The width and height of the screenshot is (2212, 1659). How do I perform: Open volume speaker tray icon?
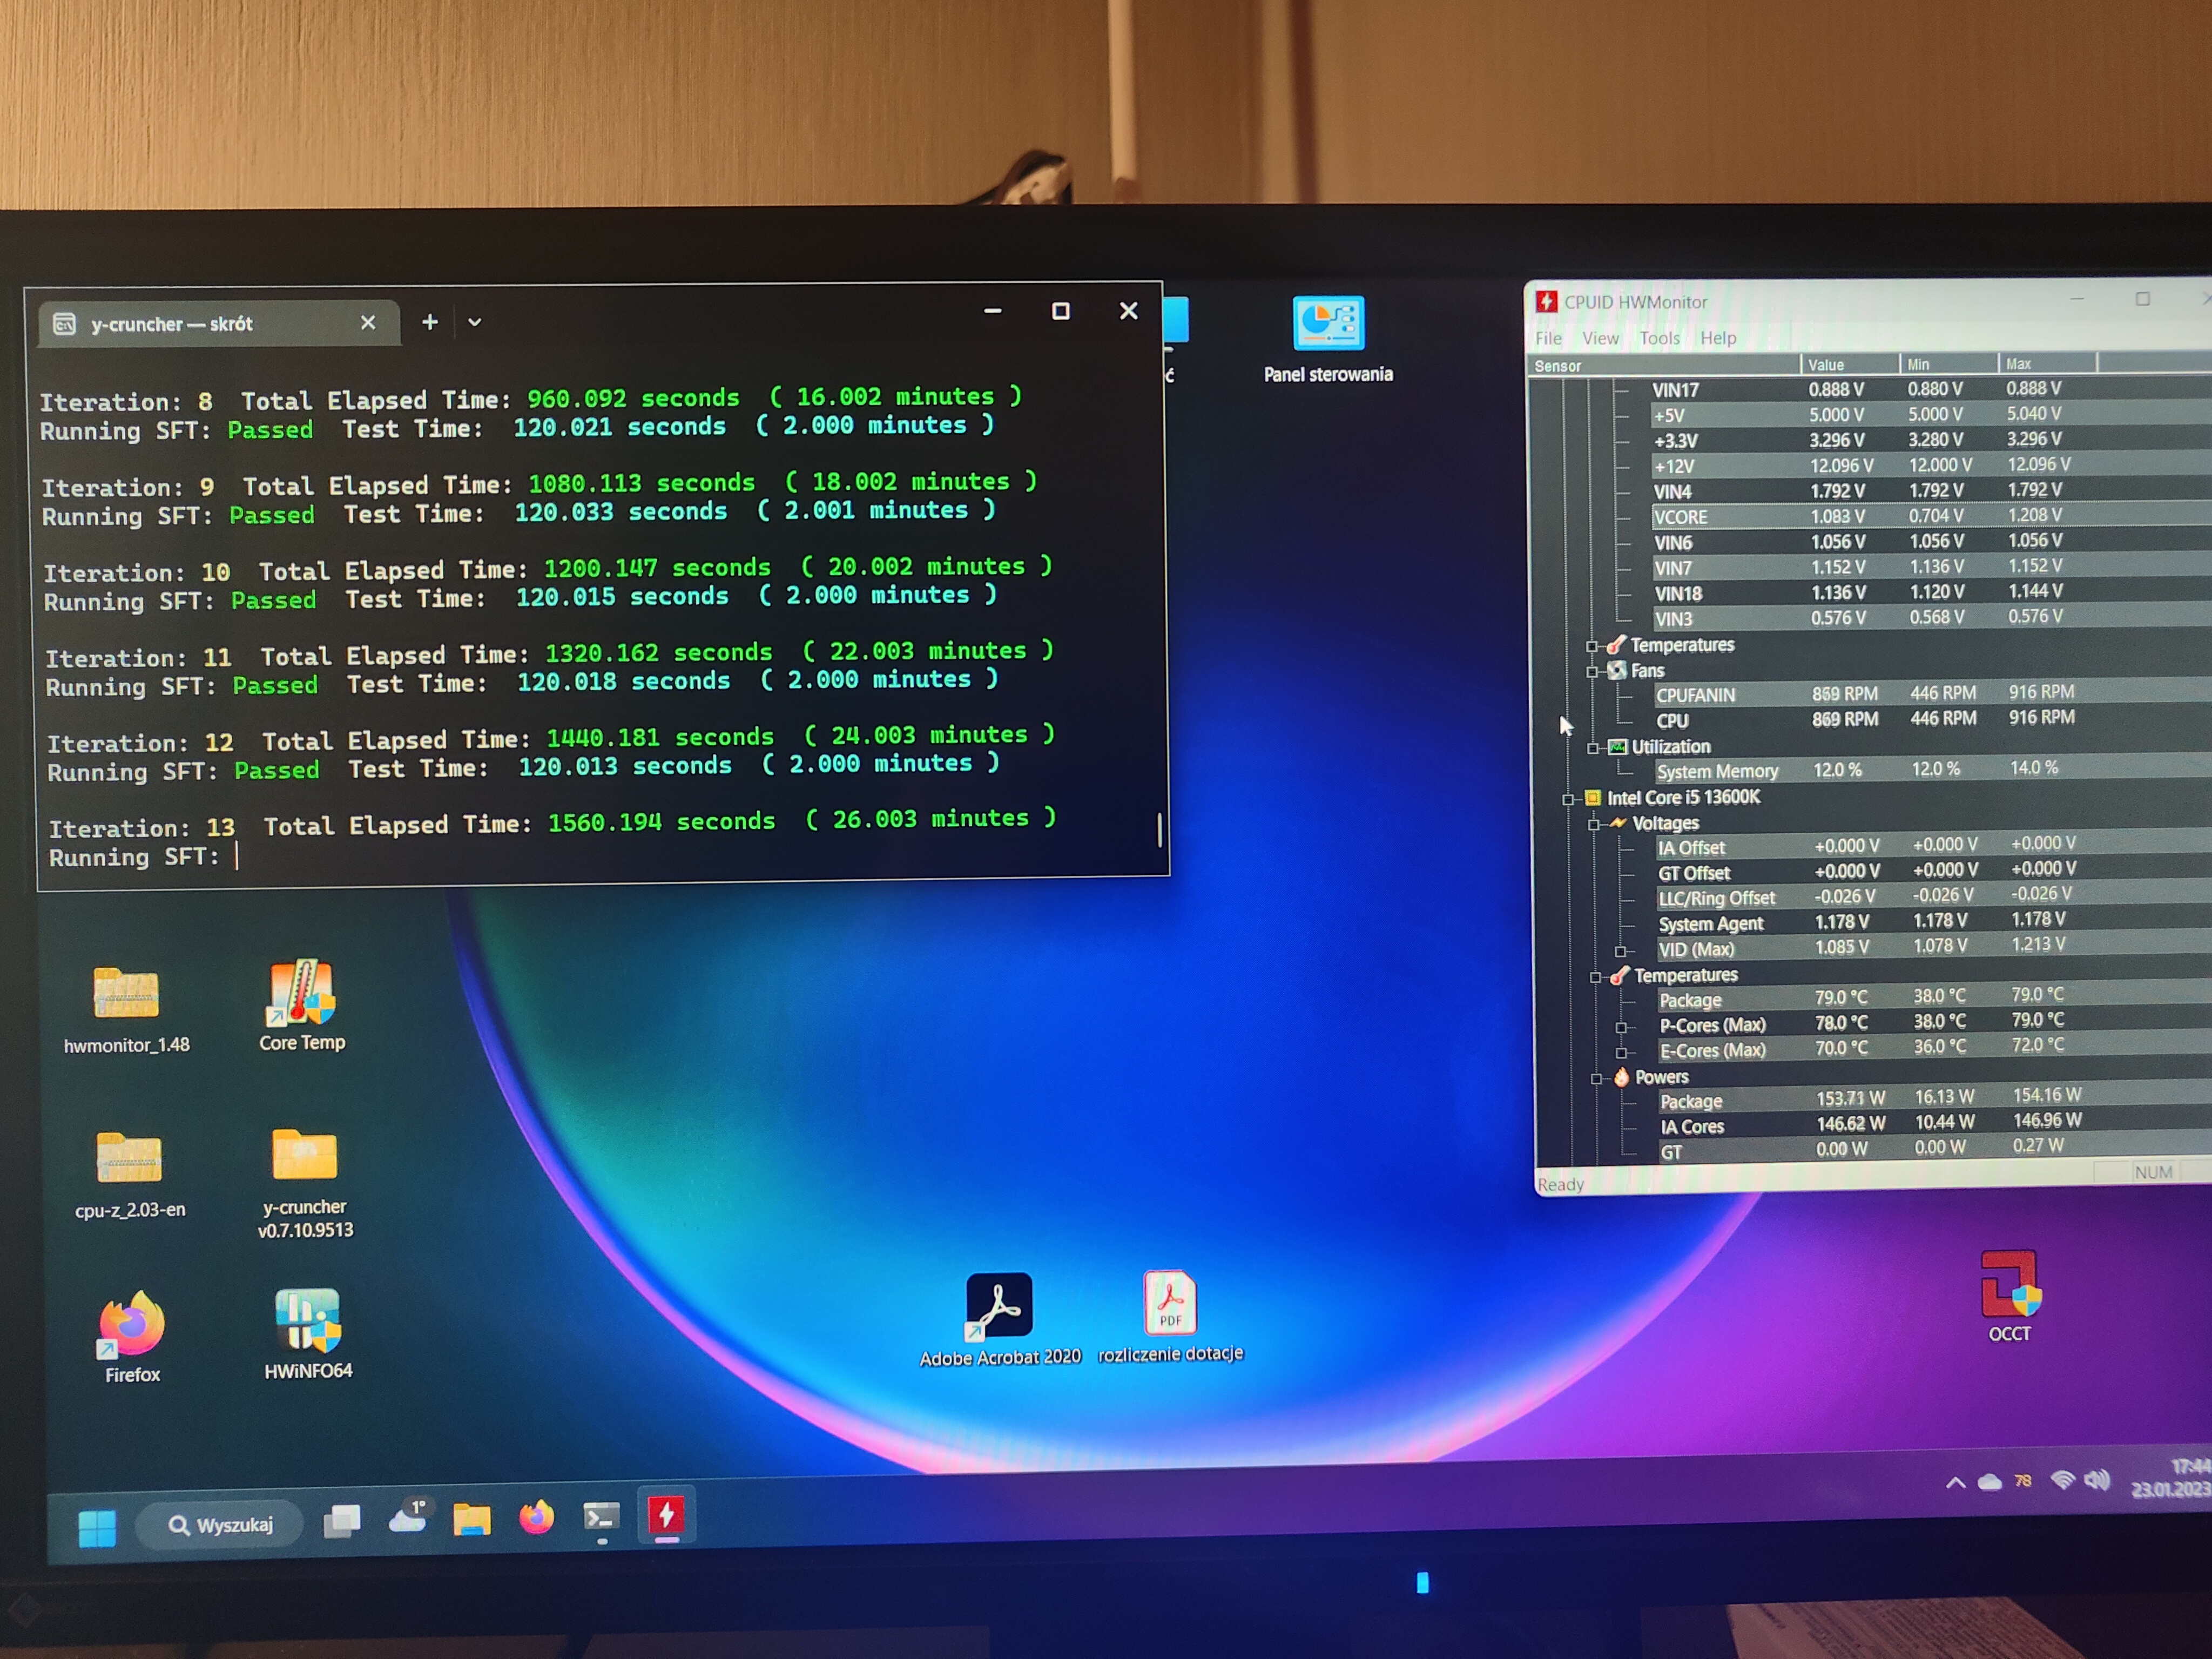[x=2097, y=1479]
